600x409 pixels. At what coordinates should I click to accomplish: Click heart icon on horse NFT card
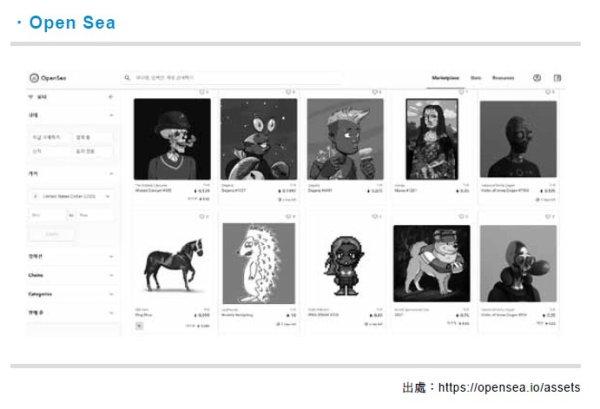coord(202,217)
